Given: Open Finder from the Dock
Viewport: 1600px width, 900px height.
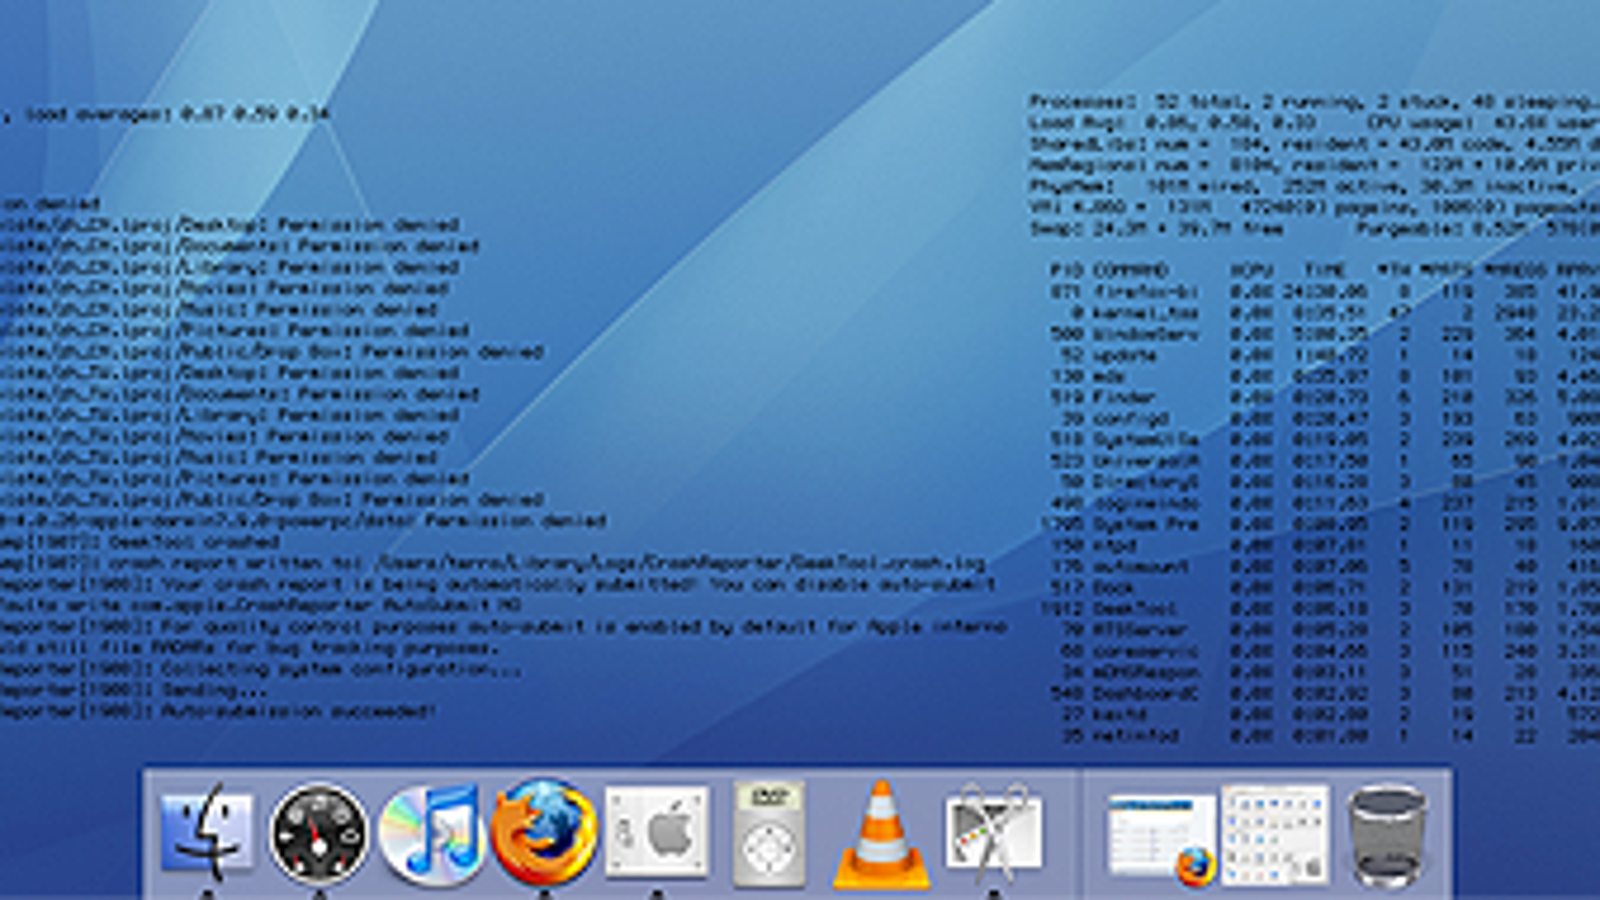Looking at the screenshot, I should [207, 833].
